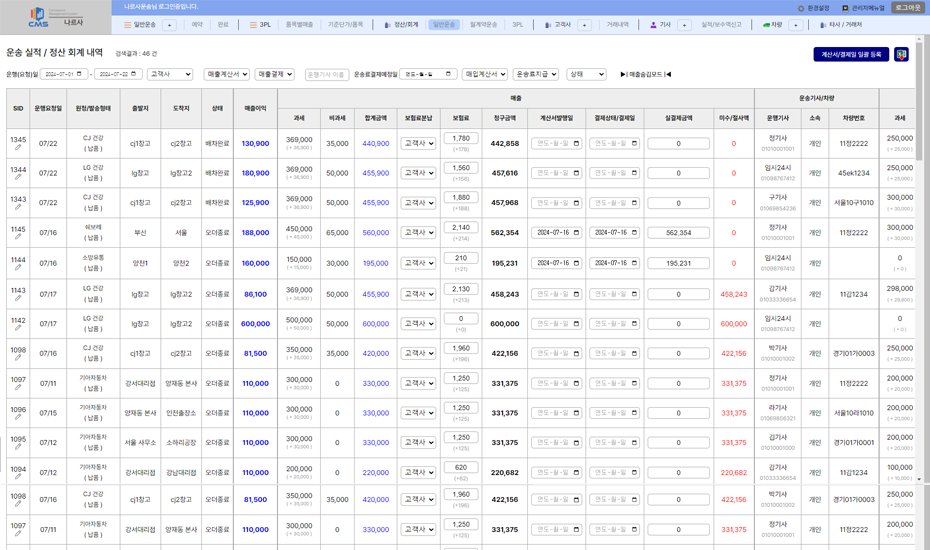Open 합계금액 link 440,900
The image size is (930, 550).
(375, 144)
